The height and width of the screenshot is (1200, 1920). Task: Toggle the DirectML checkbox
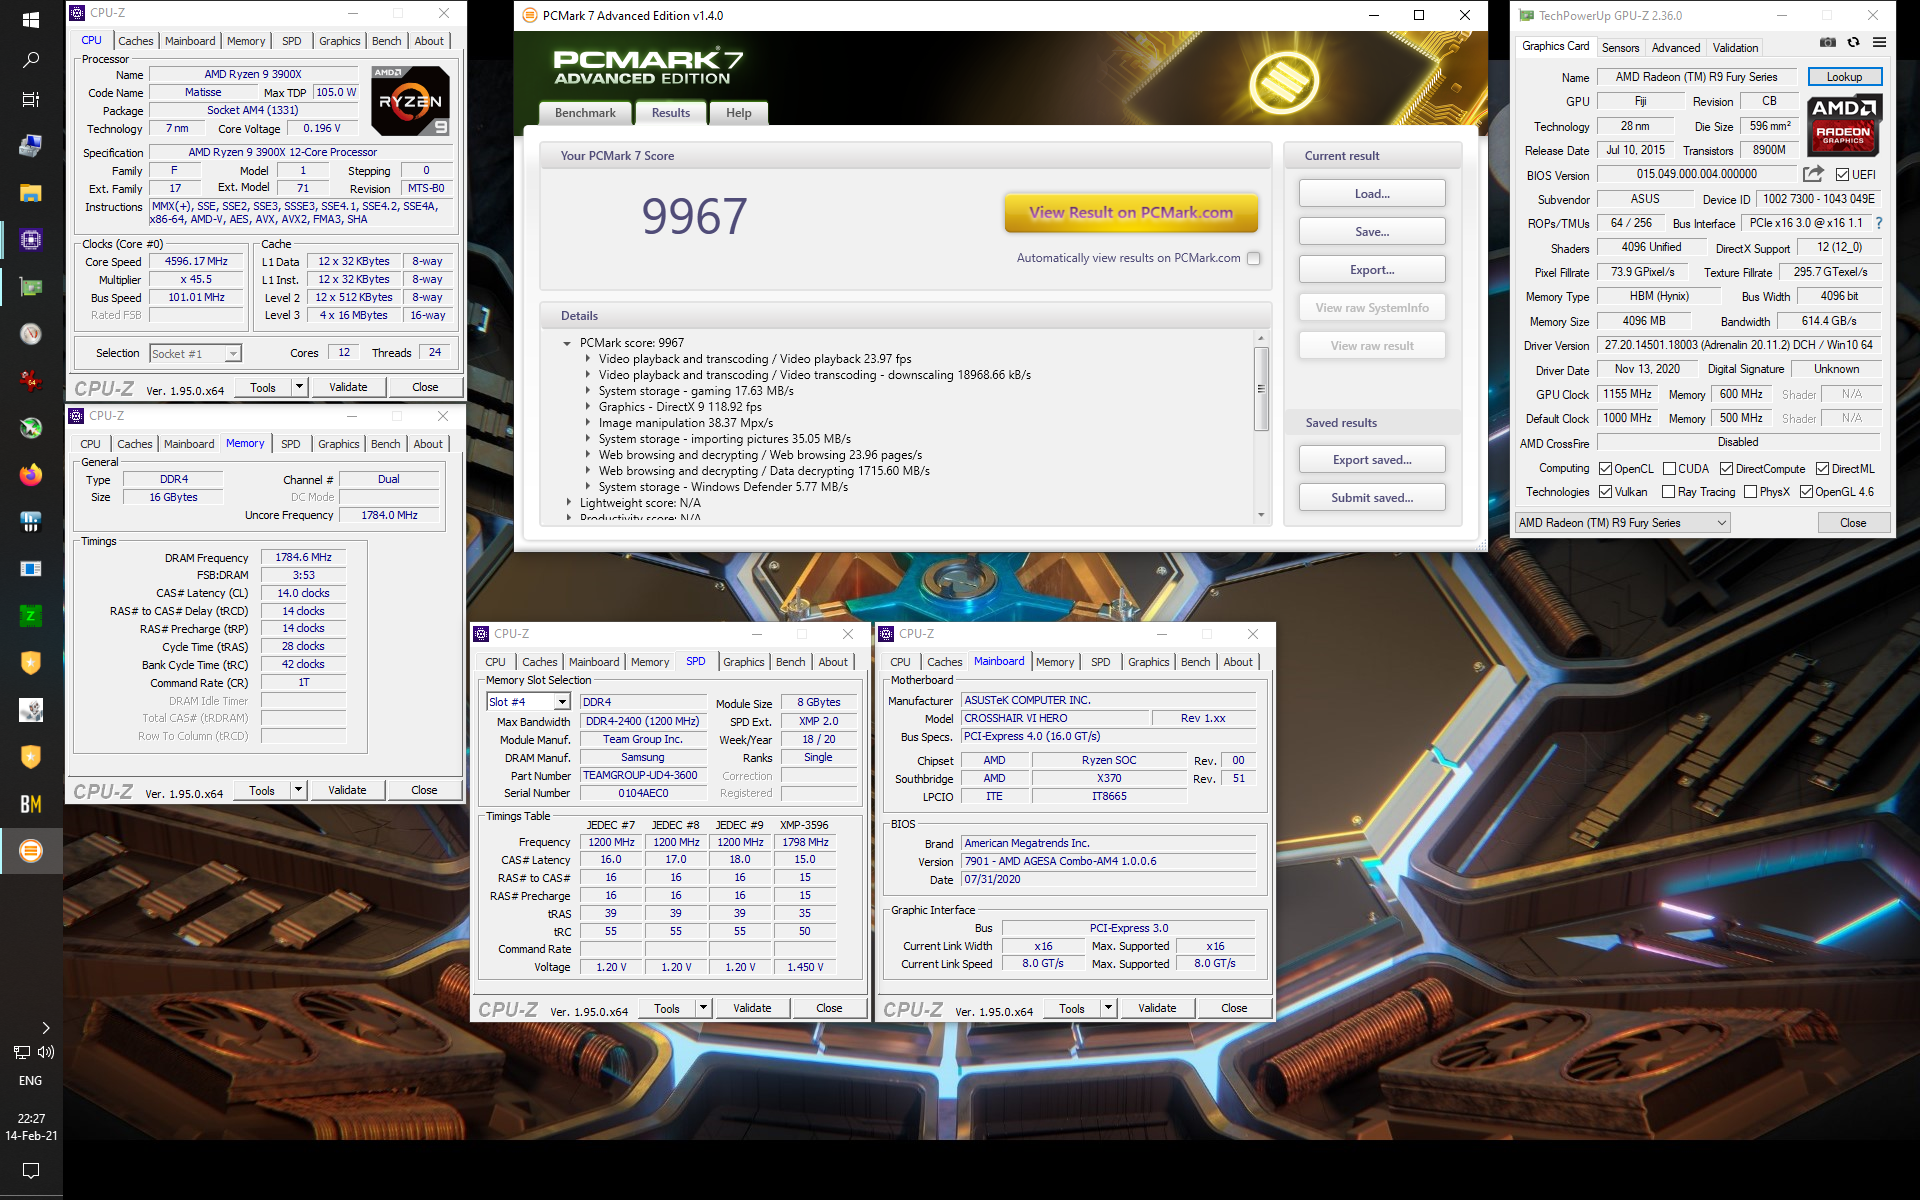click(x=1823, y=469)
